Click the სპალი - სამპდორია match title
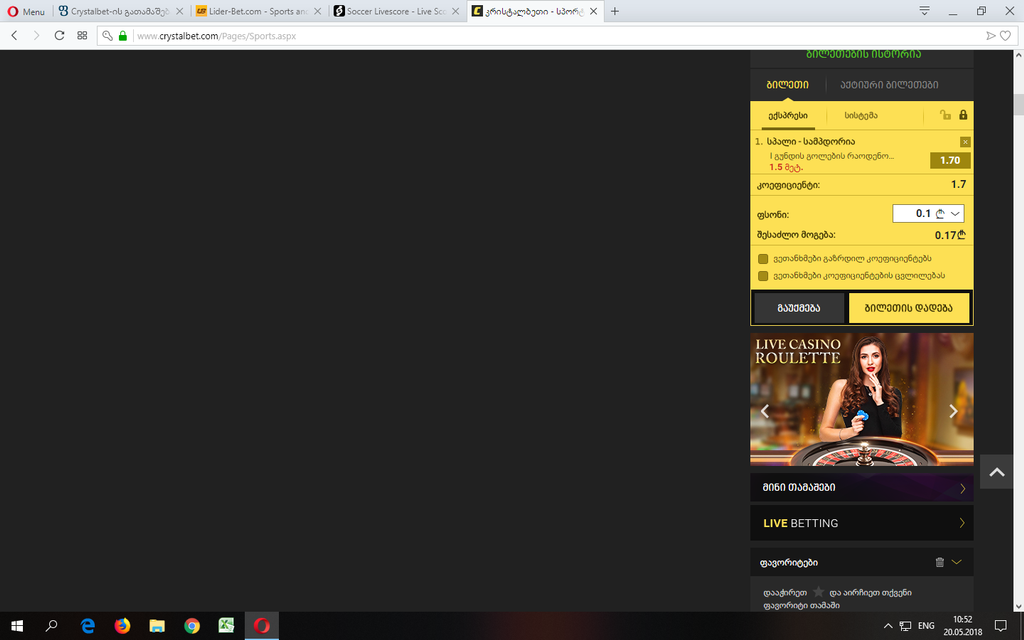Viewport: 1024px width, 640px height. coord(810,141)
